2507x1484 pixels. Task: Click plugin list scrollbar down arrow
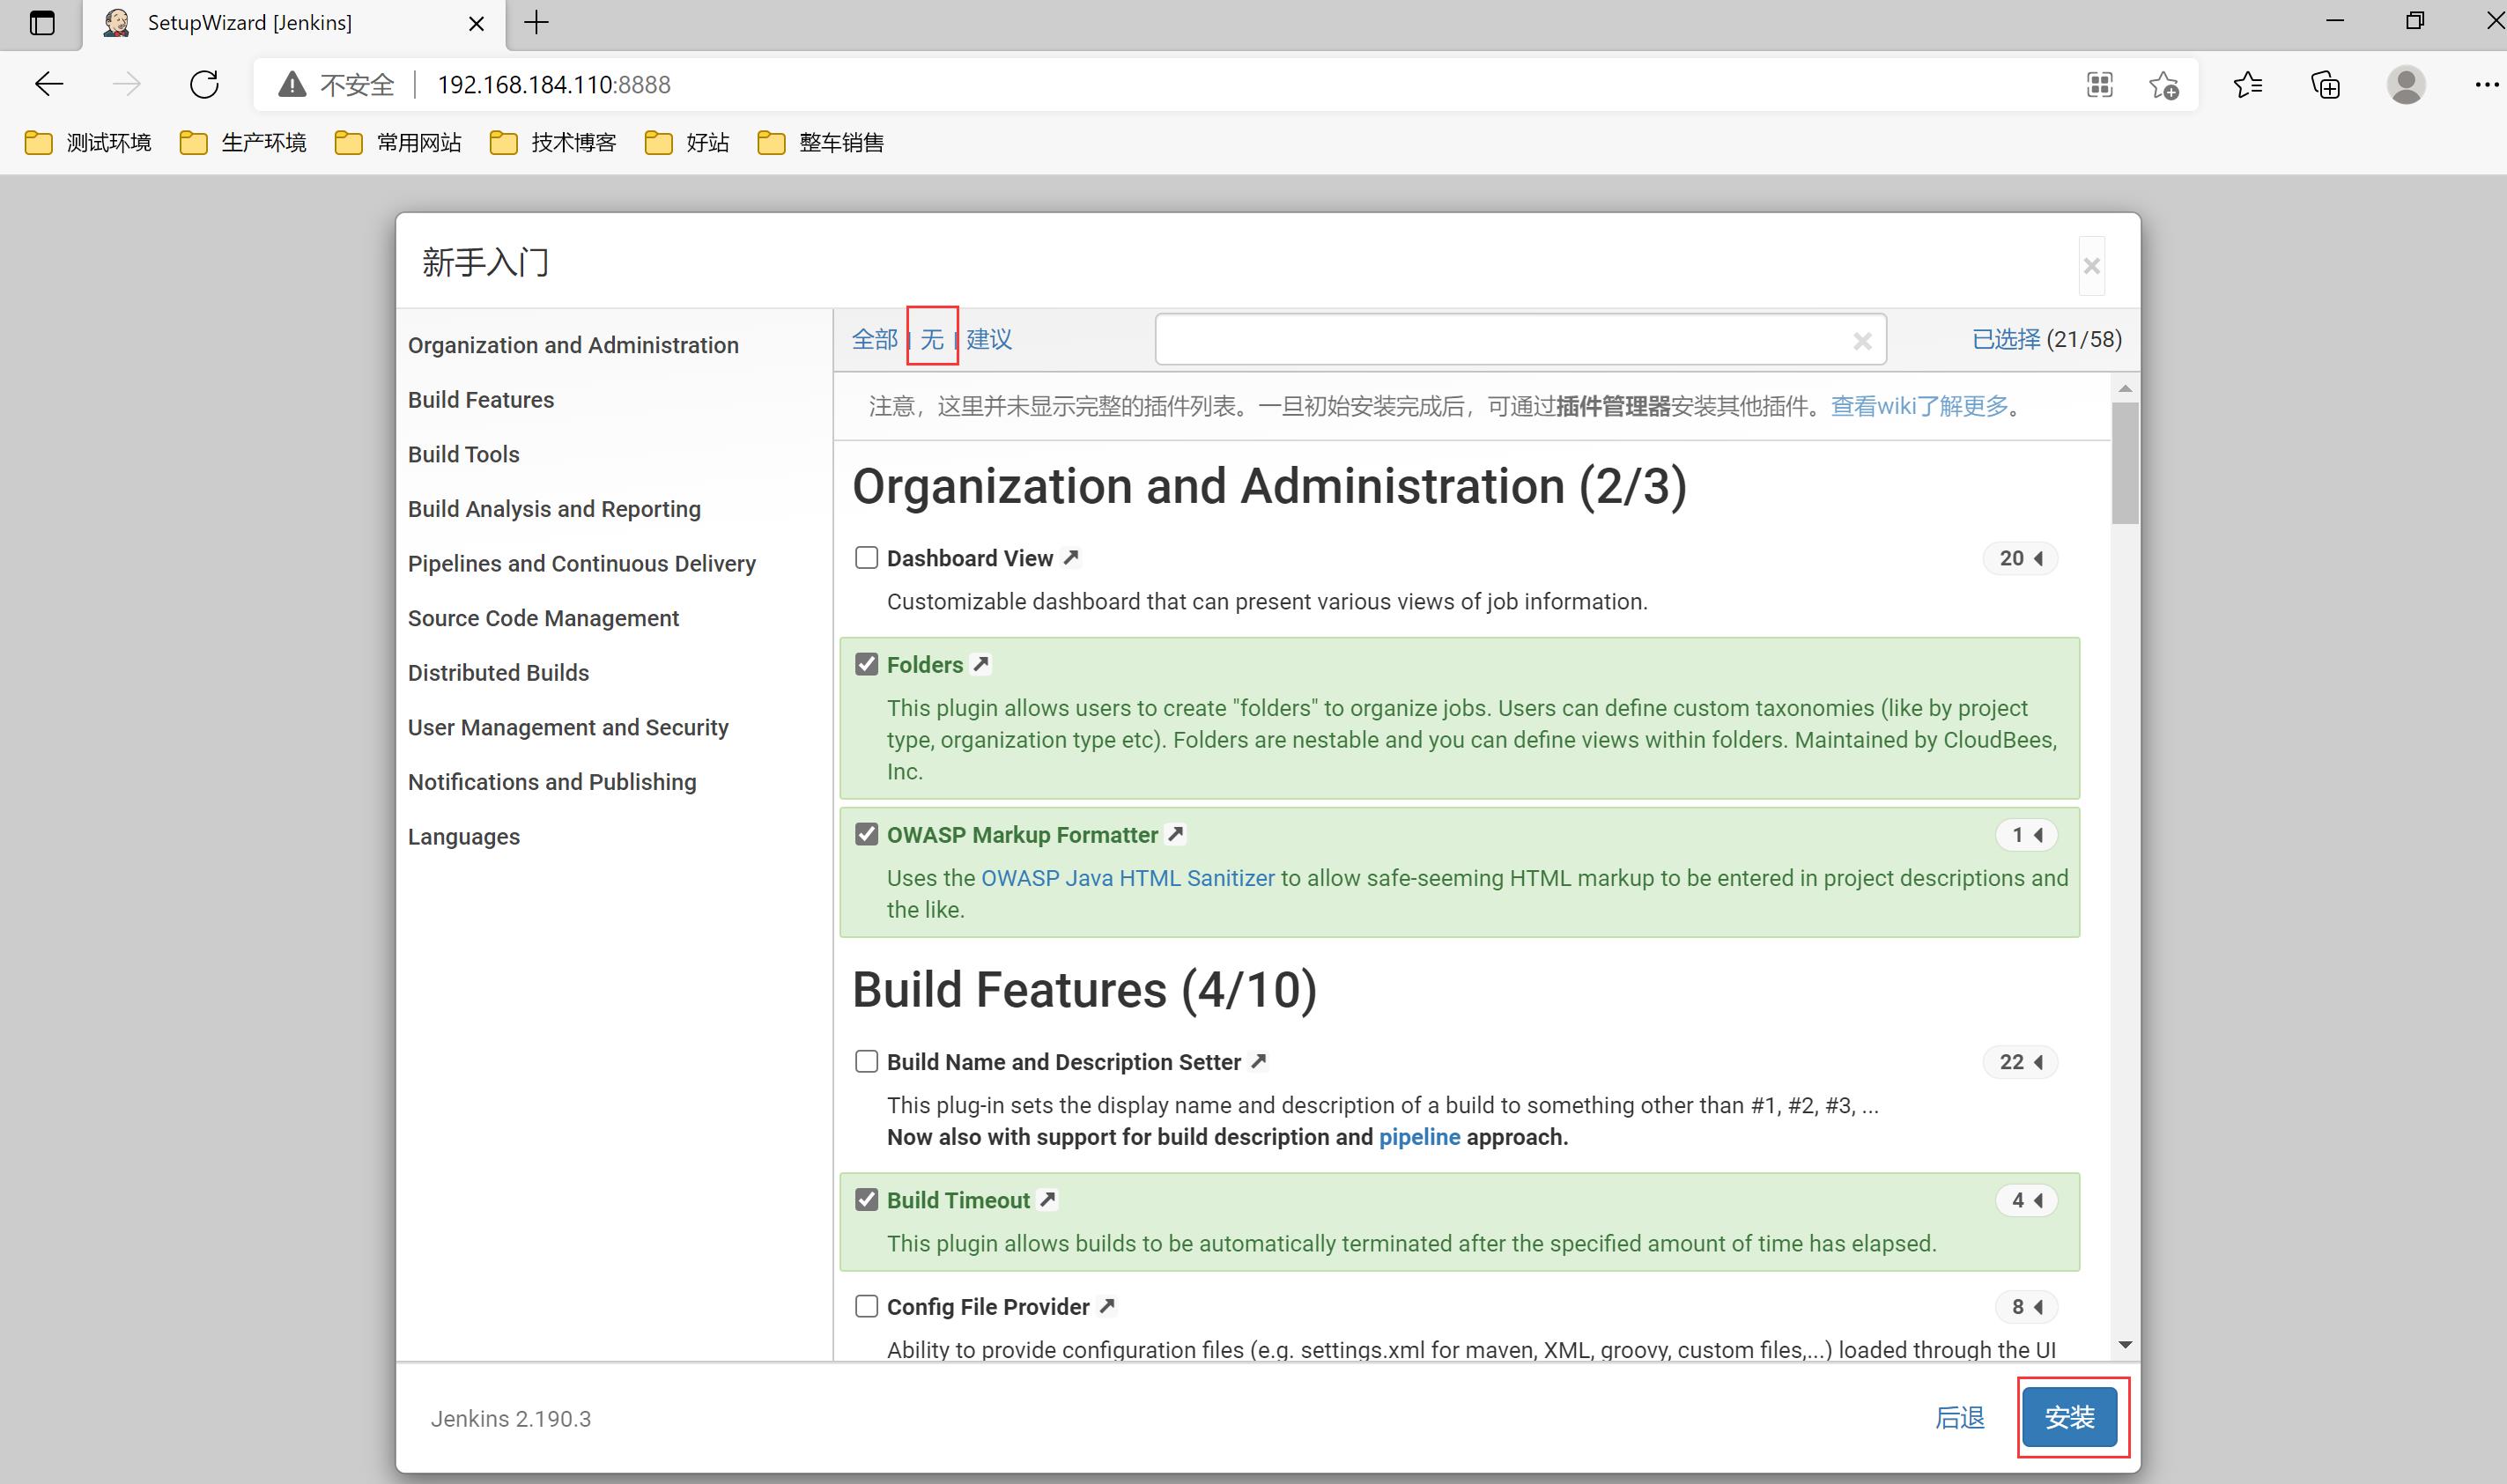coord(2125,1345)
